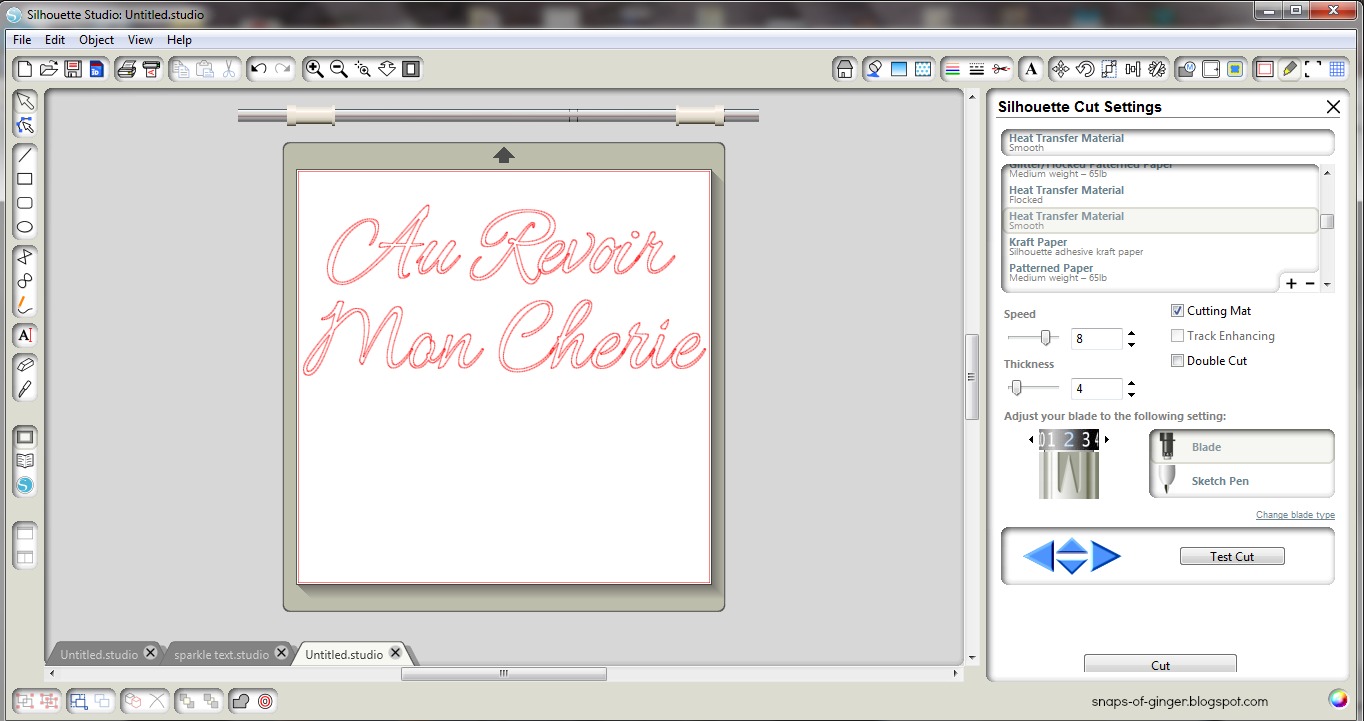The height and width of the screenshot is (721, 1364).
Task: Select the Blade tool option
Action: coord(1242,447)
